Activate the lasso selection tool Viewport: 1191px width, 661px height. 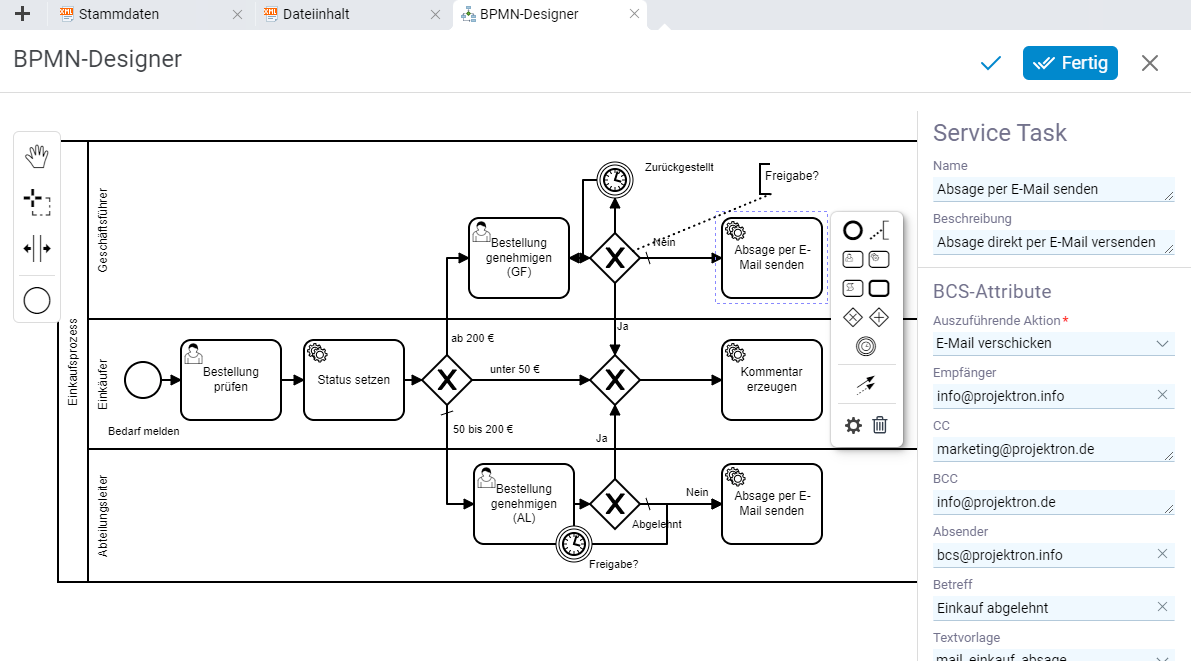pyautogui.click(x=36, y=203)
